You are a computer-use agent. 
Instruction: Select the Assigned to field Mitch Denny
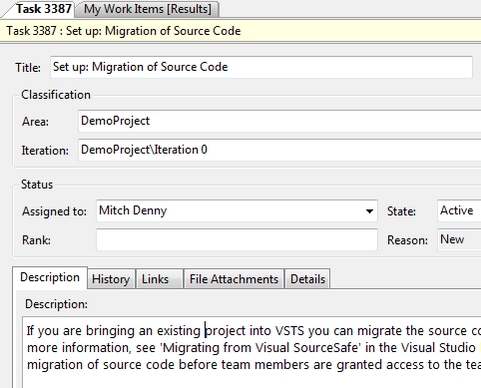[x=237, y=211]
